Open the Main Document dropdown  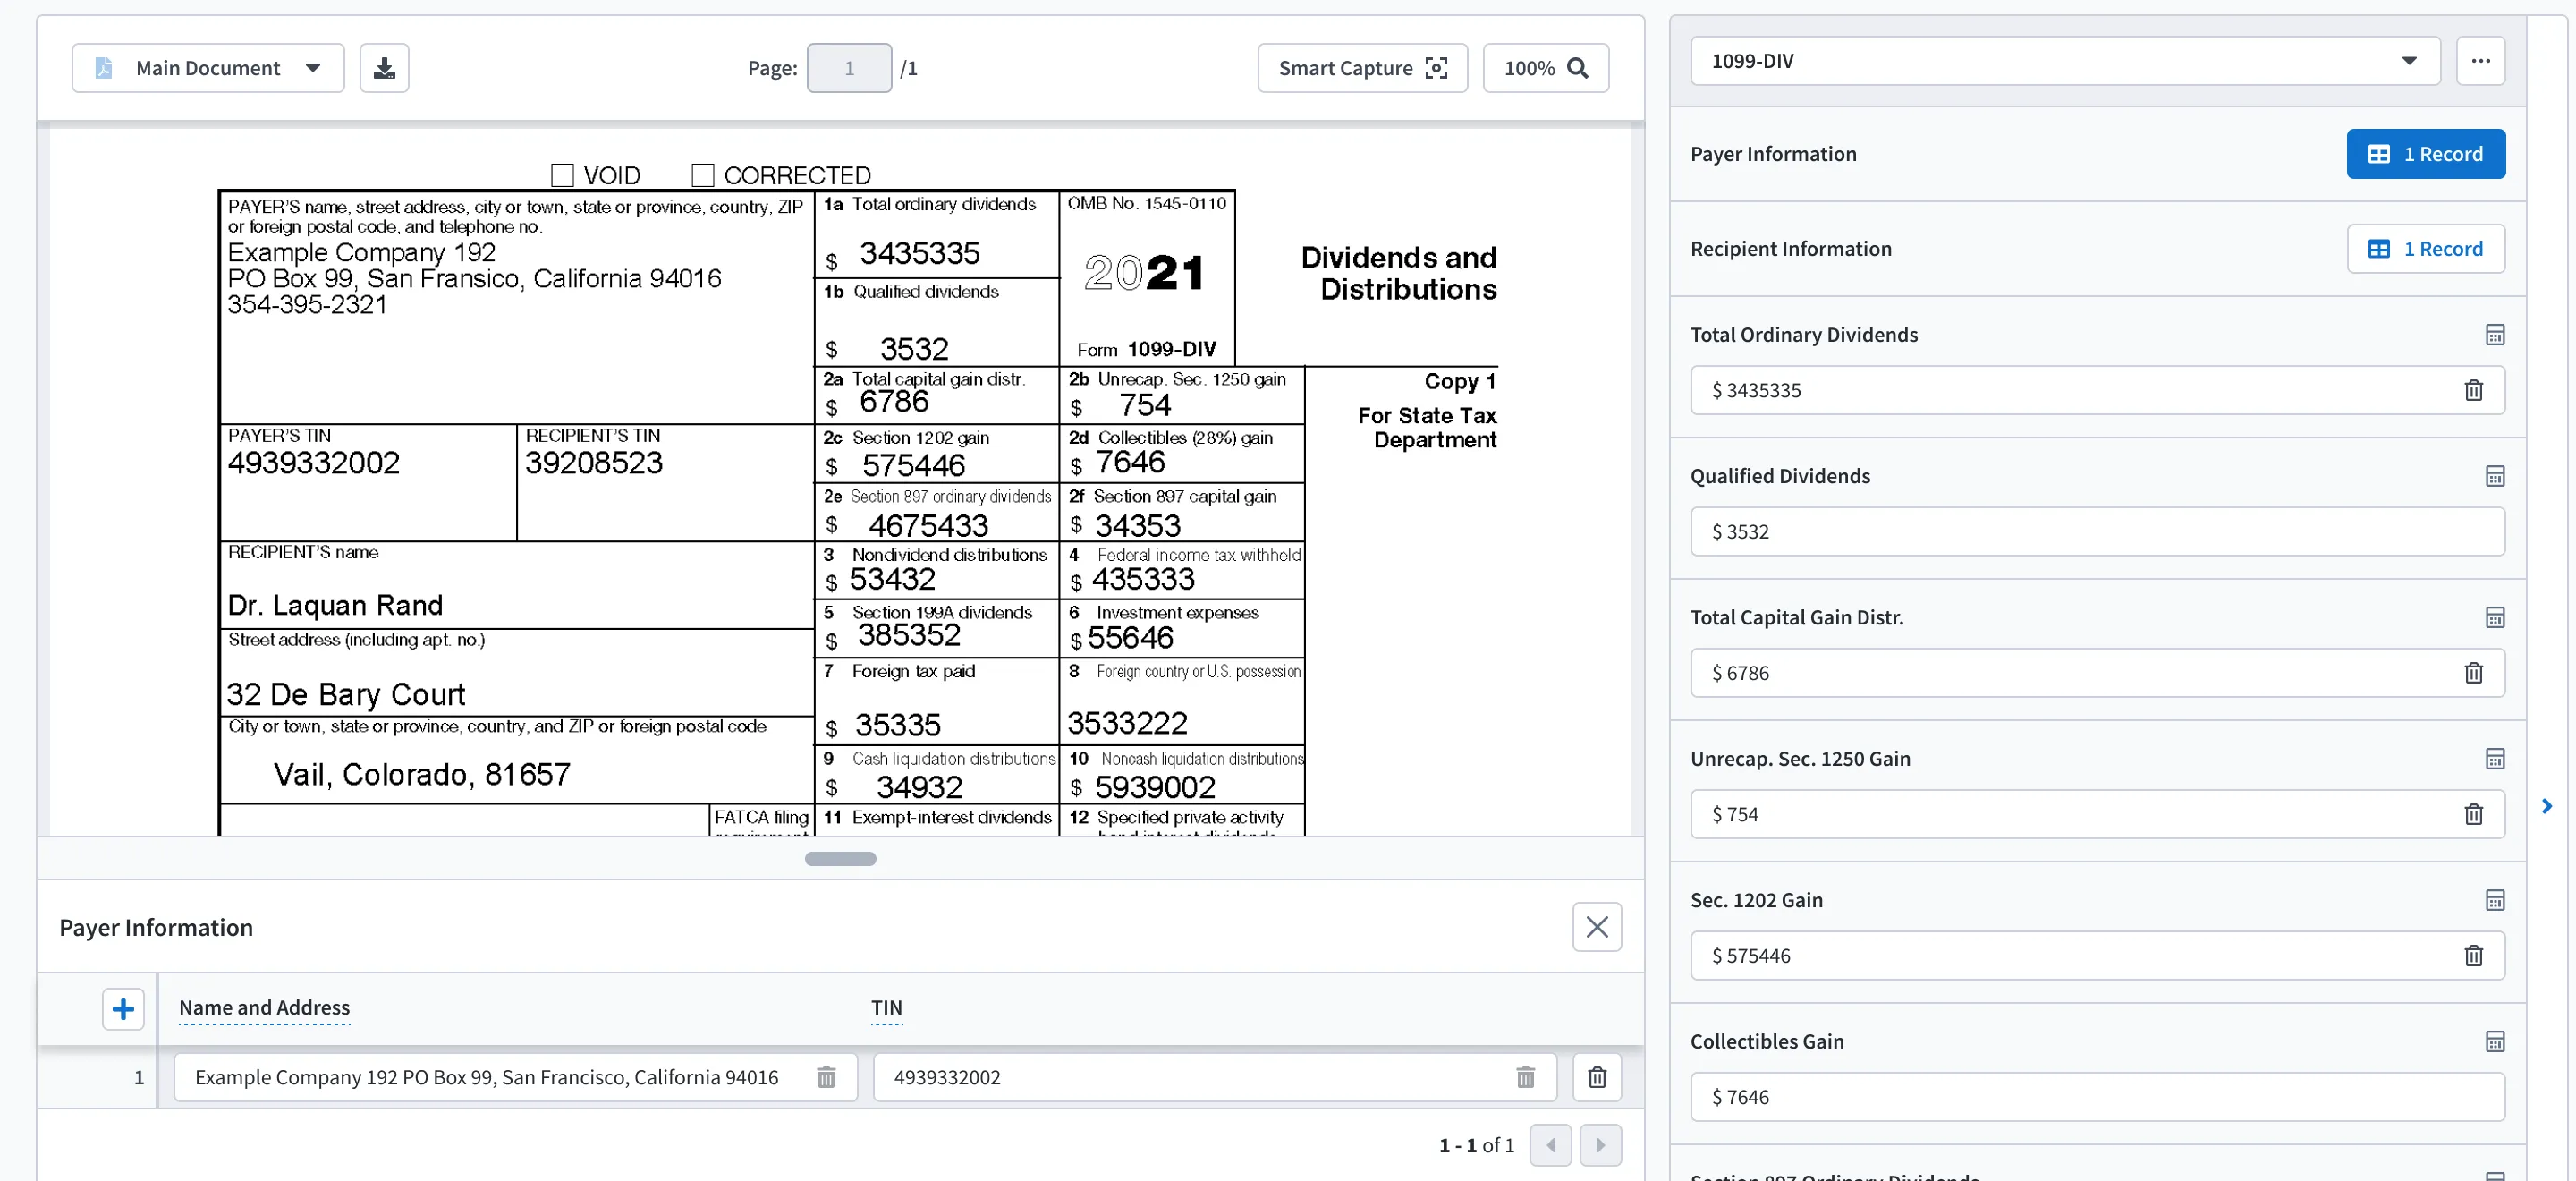(208, 68)
